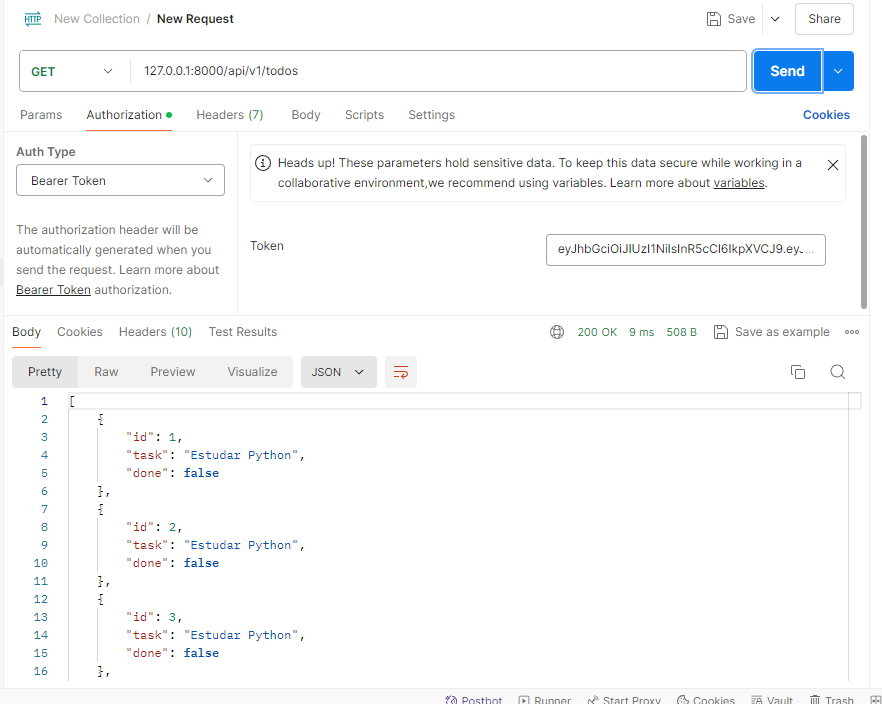Click the globe network information icon

[x=557, y=332]
